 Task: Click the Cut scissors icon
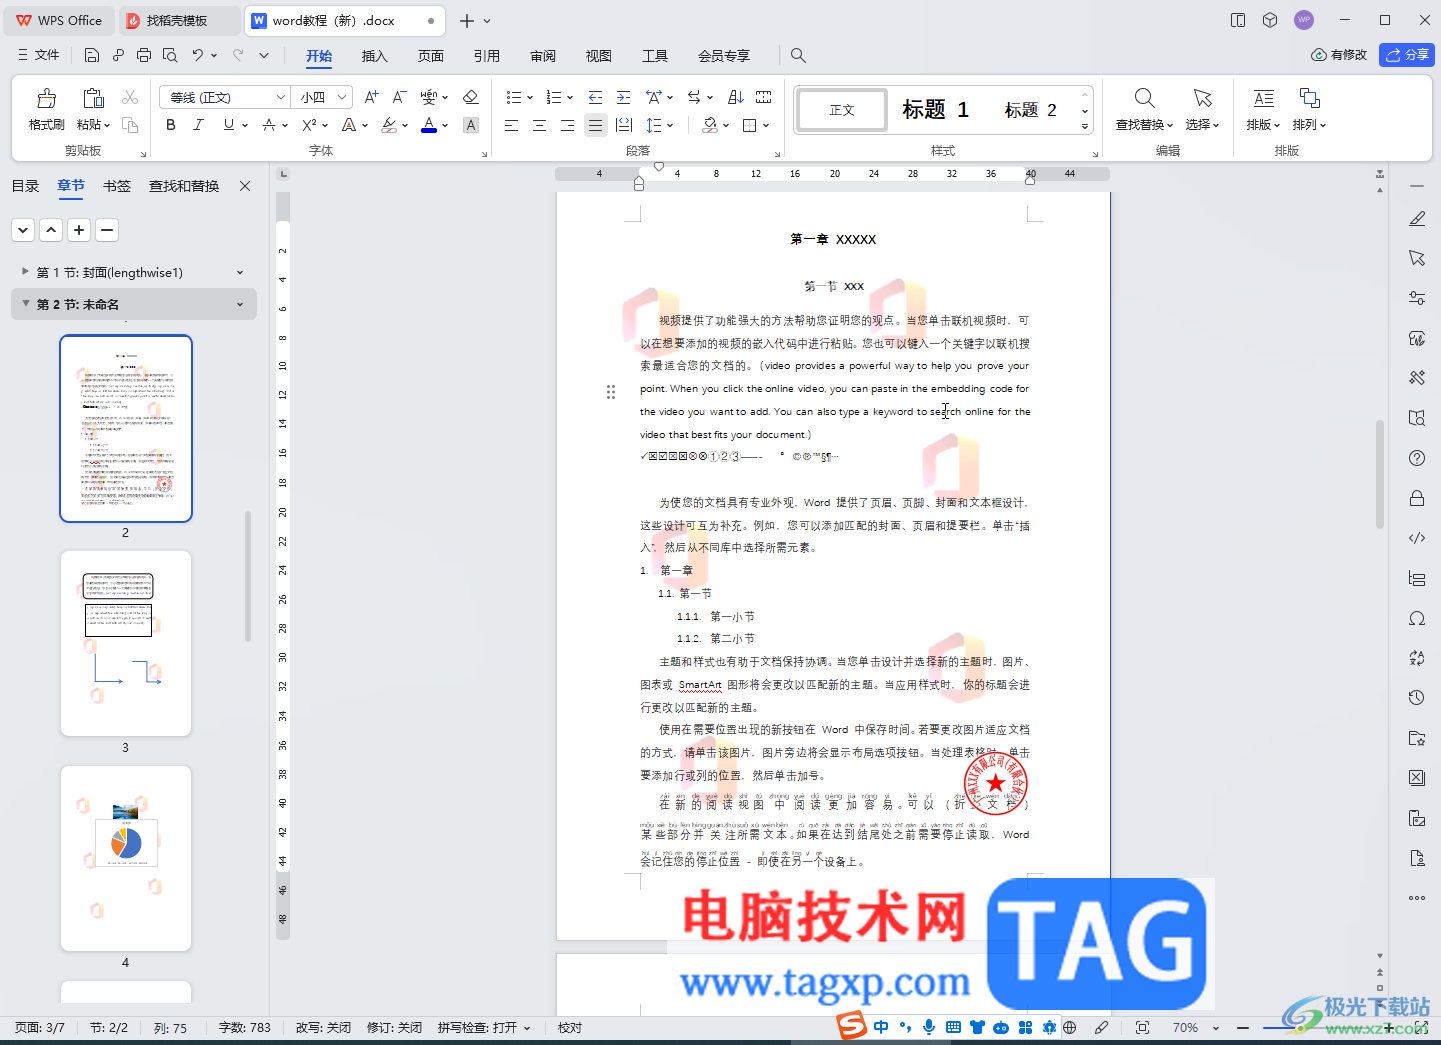130,97
